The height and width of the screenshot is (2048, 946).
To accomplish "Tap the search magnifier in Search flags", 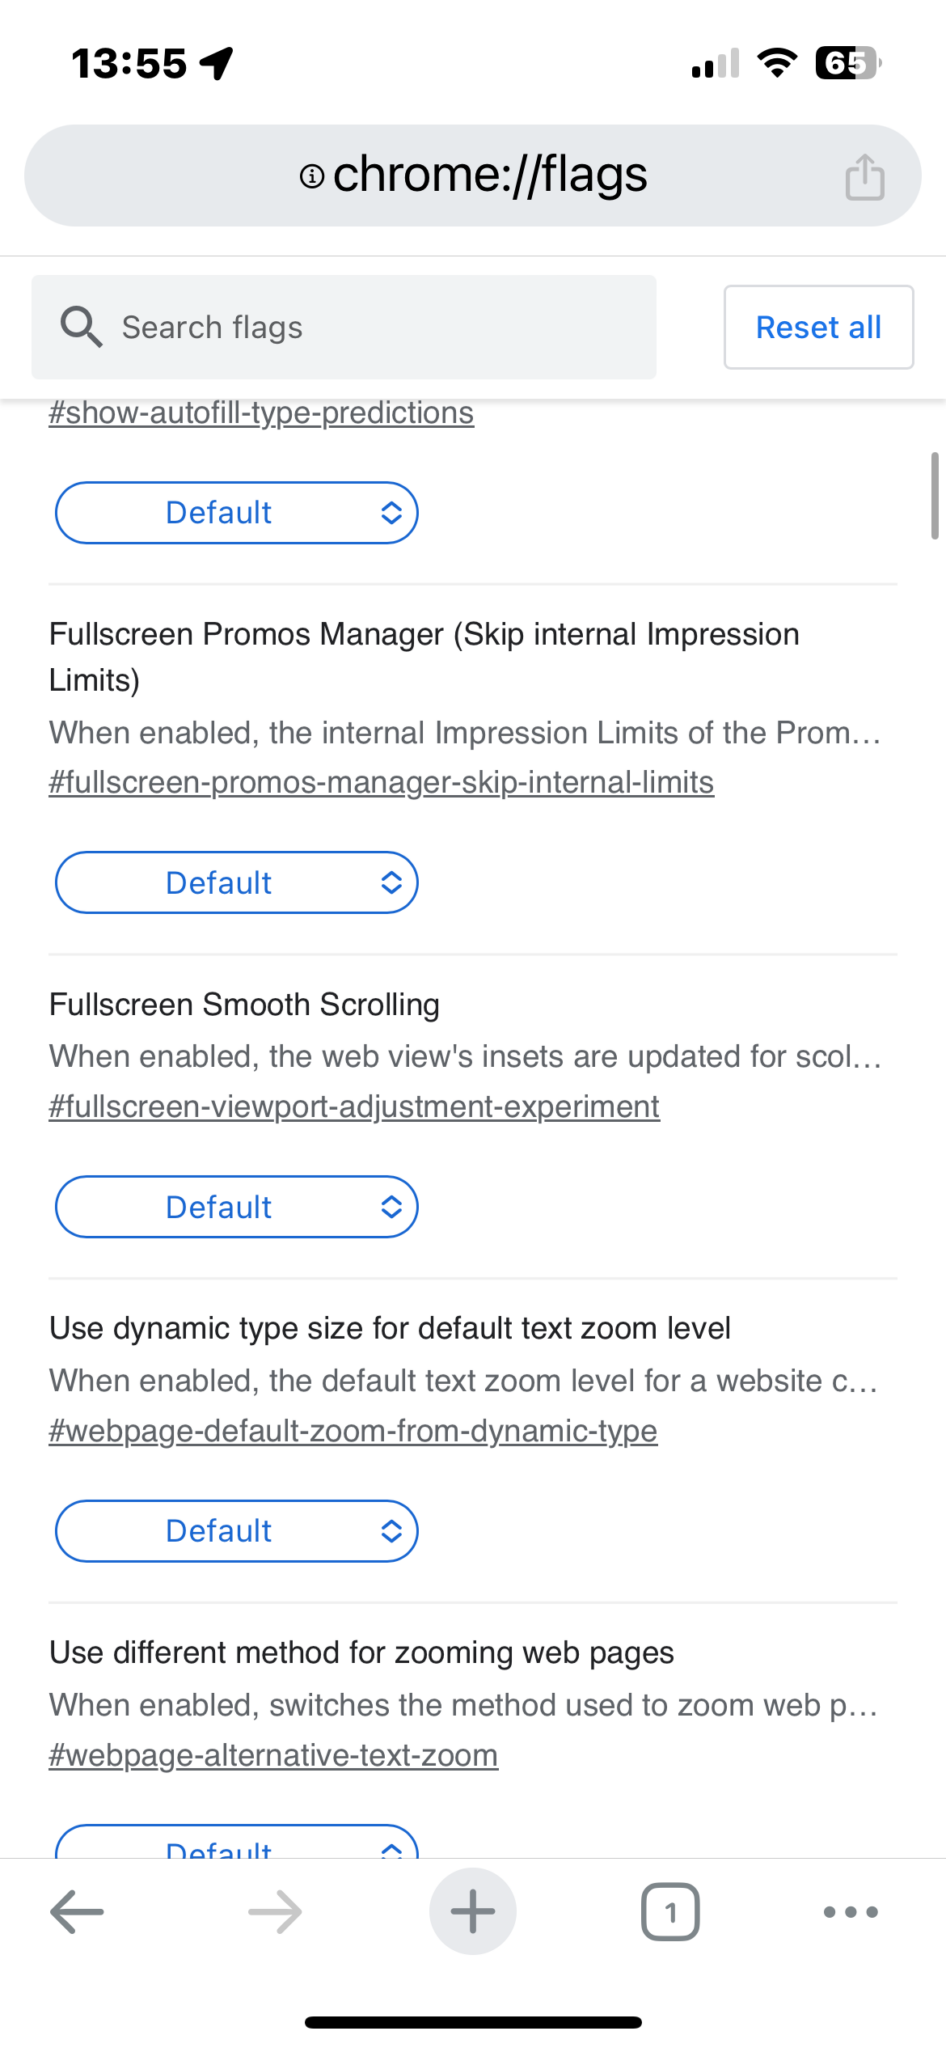I will coord(80,327).
